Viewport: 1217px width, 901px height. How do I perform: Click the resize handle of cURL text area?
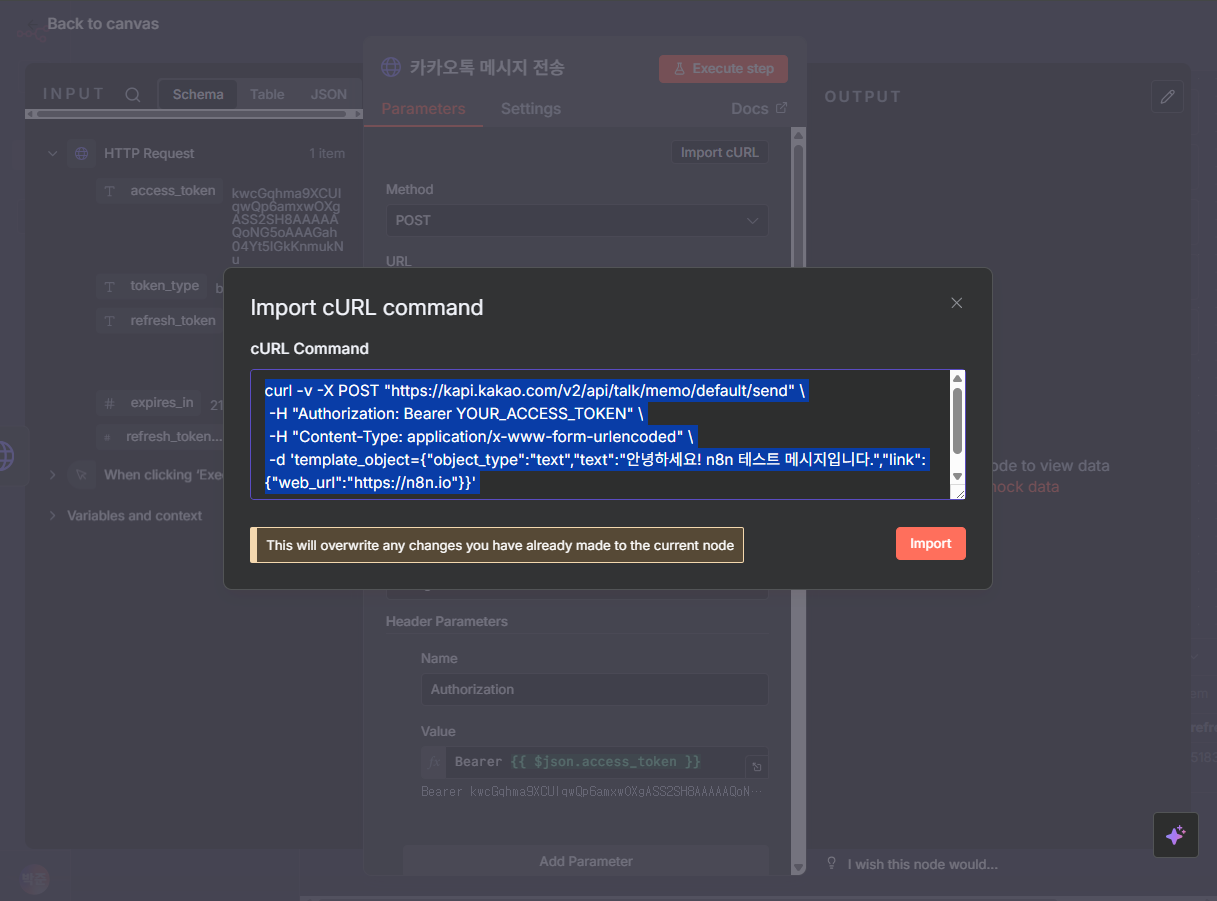pos(959,492)
